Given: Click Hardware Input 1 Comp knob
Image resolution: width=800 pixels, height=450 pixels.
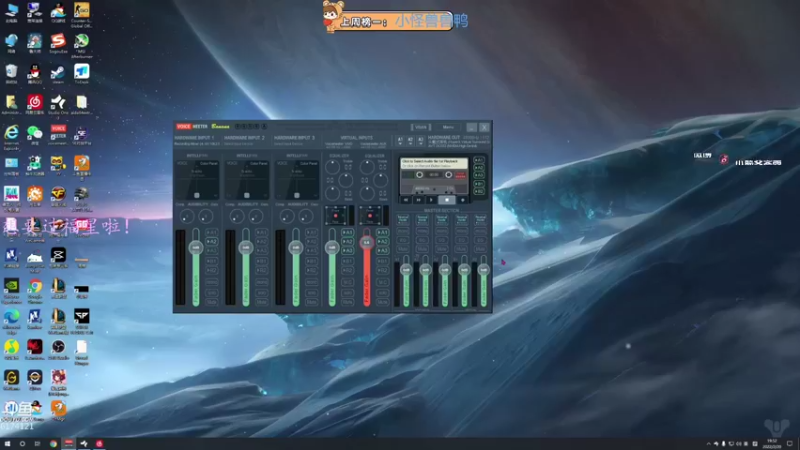Looking at the screenshot, I should [x=187, y=217].
